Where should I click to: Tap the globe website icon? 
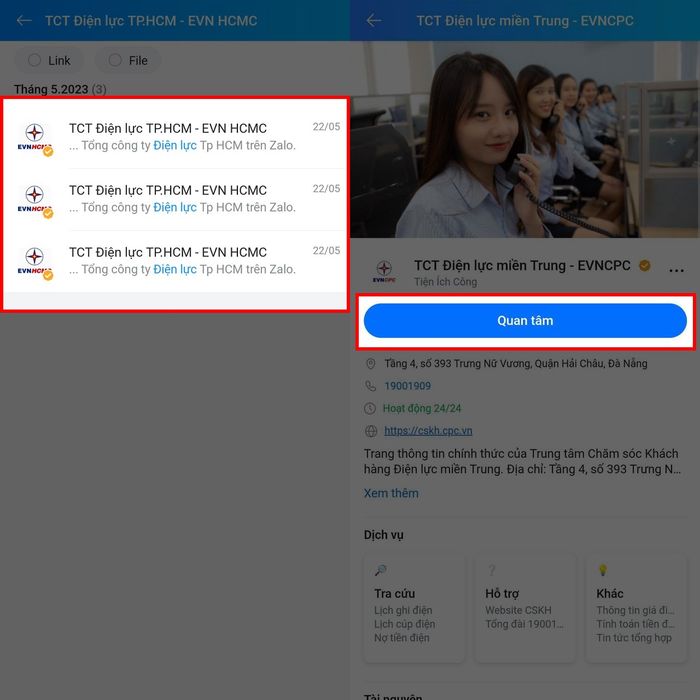(371, 431)
